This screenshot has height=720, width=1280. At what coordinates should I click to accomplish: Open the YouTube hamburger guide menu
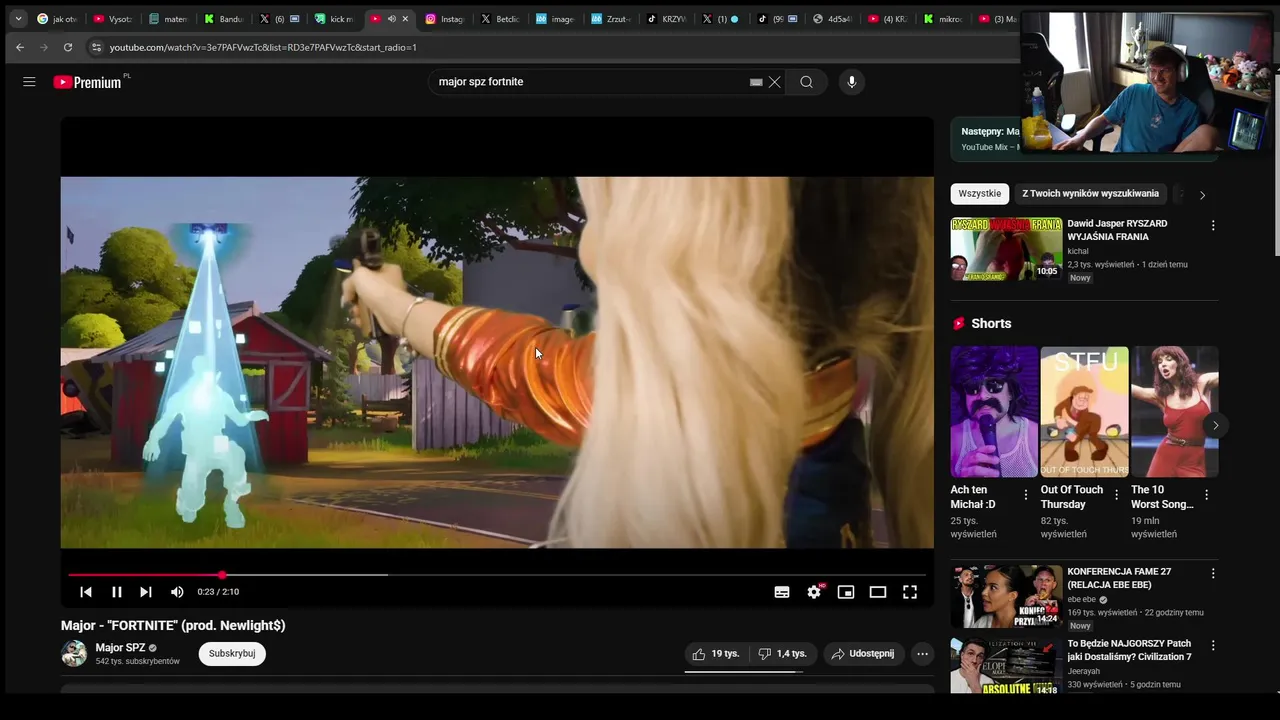tap(29, 82)
